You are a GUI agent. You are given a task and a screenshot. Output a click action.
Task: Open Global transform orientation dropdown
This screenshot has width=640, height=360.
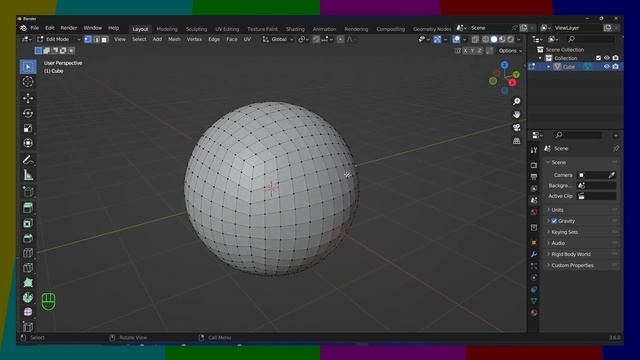click(x=278, y=39)
